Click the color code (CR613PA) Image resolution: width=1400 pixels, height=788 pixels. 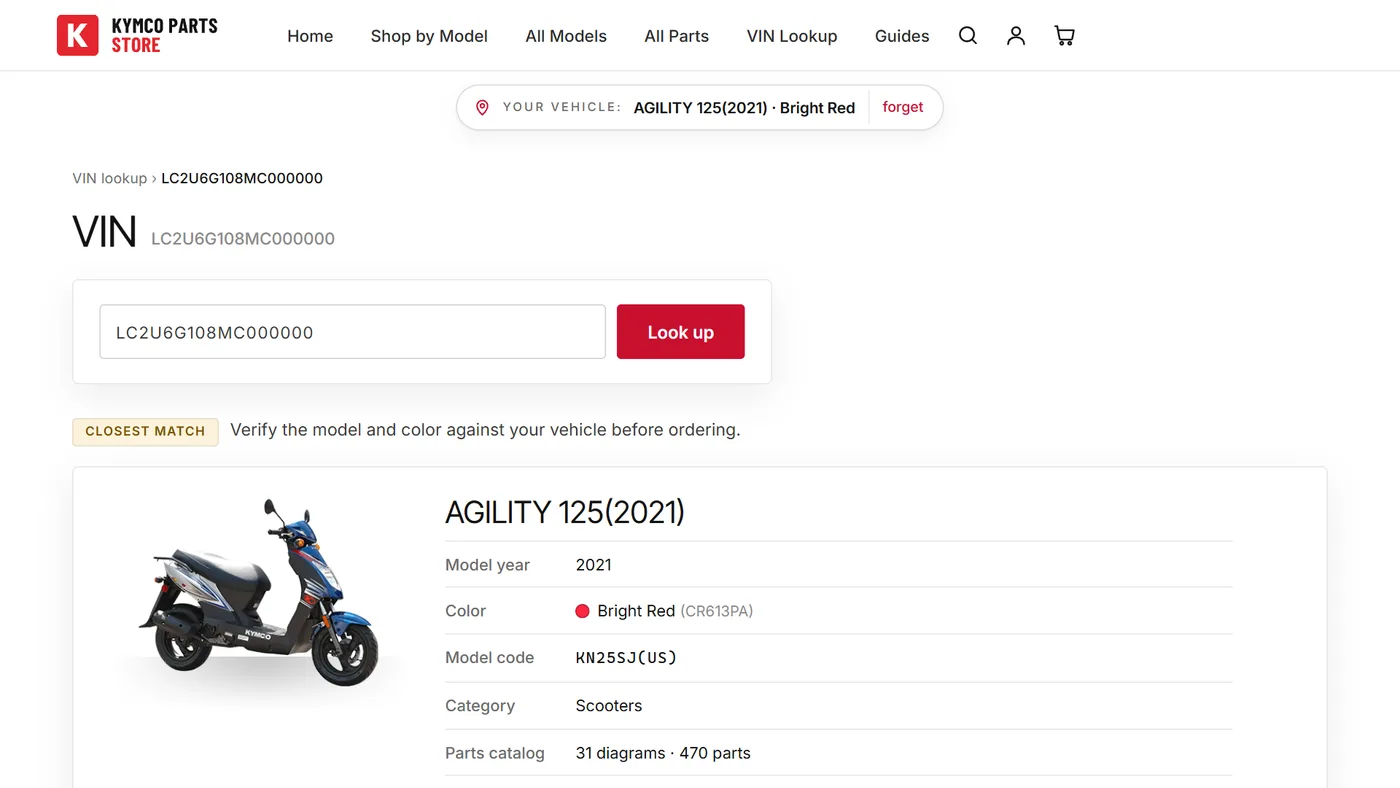(x=717, y=611)
